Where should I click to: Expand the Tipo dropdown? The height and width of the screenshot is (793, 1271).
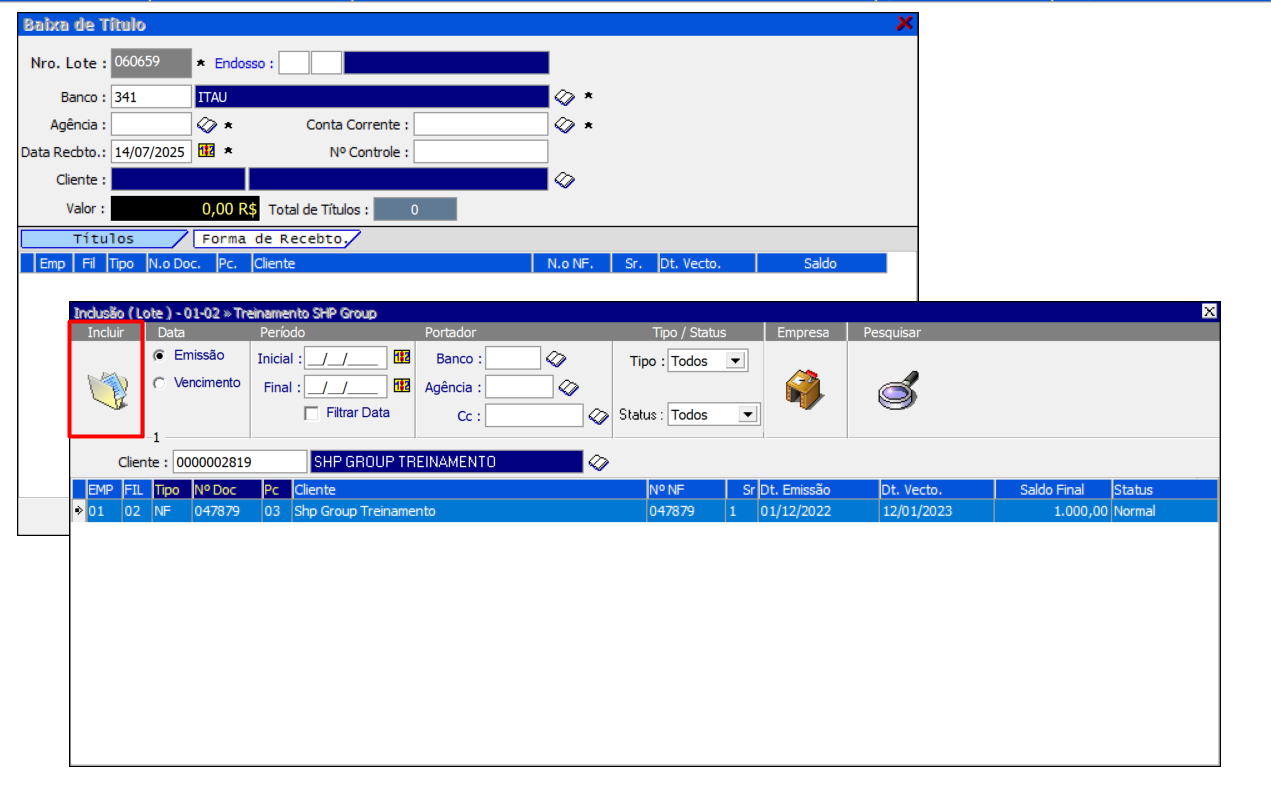[x=736, y=361]
